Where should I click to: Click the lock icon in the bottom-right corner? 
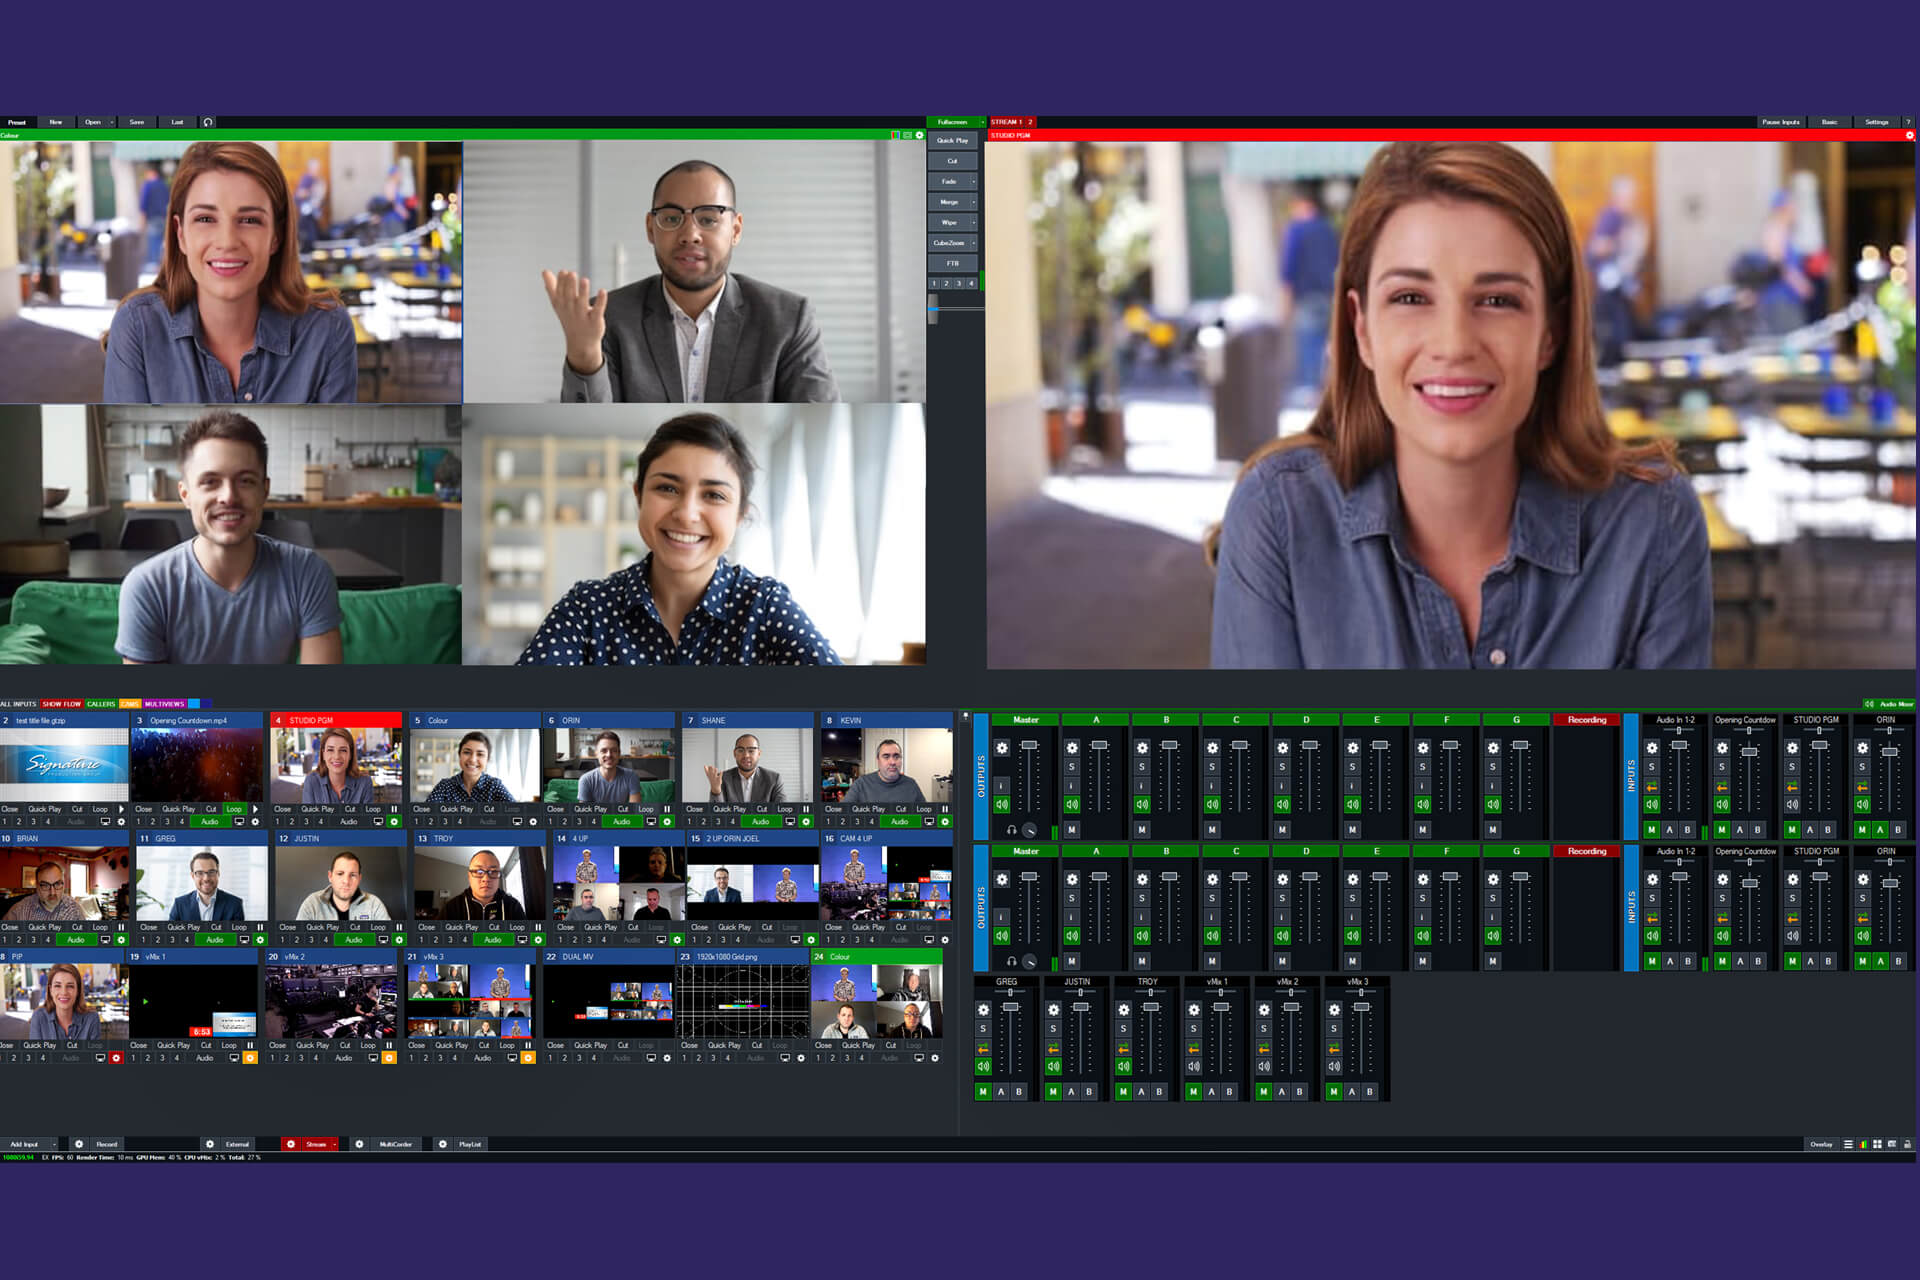(x=1907, y=1144)
